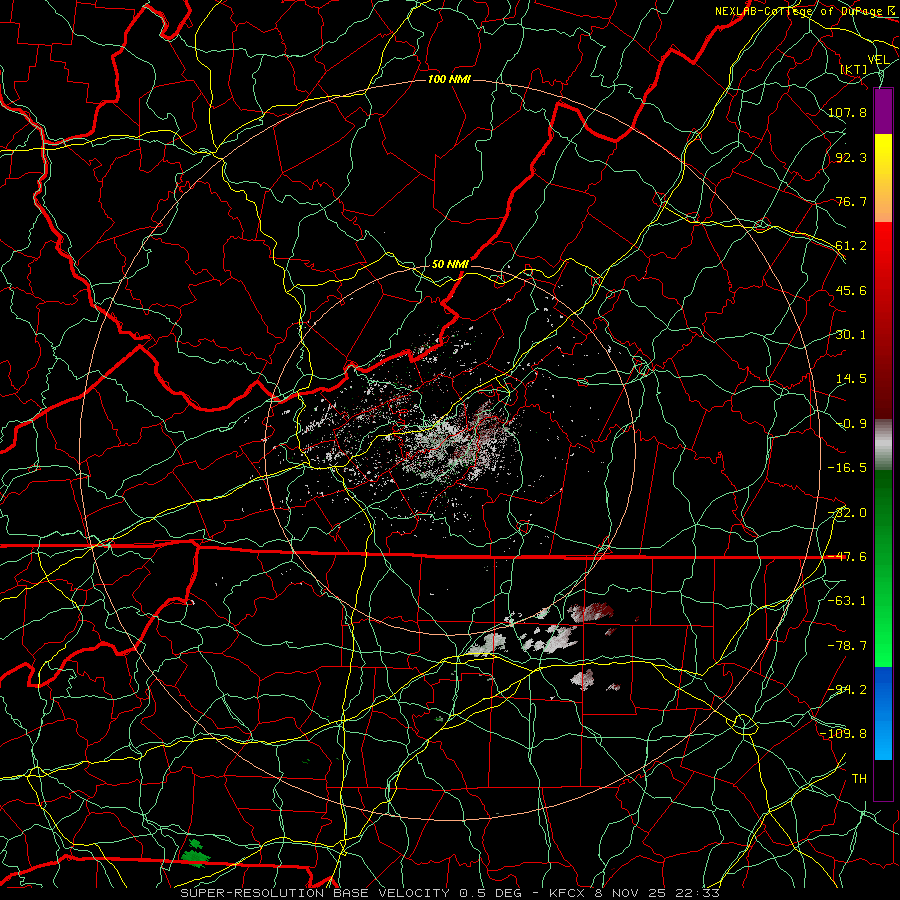Viewport: 900px width, 900px height.
Task: Select the -32.0 velocity scale value
Action: [x=847, y=513]
